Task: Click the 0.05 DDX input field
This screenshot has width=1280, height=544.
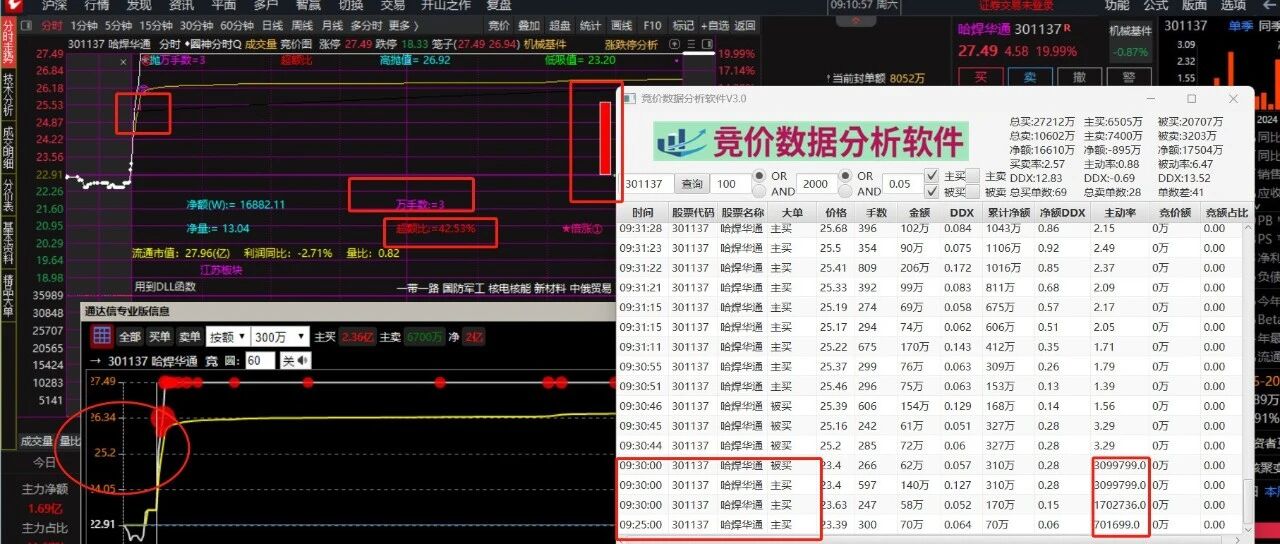Action: point(901,184)
